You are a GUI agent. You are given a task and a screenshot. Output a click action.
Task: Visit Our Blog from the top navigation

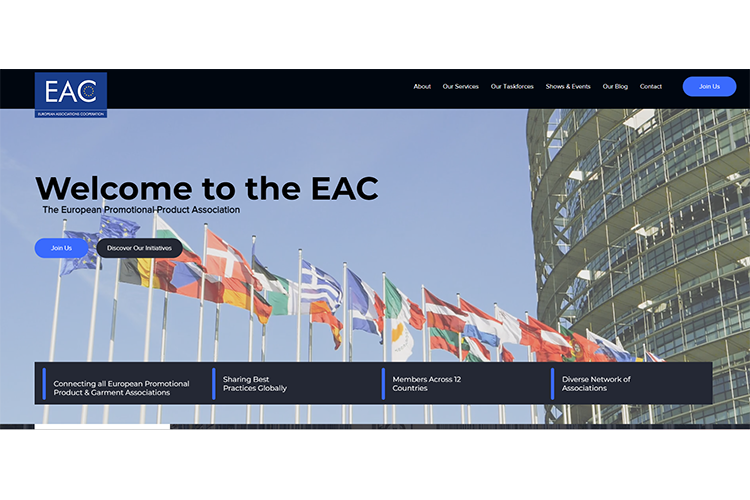(615, 87)
